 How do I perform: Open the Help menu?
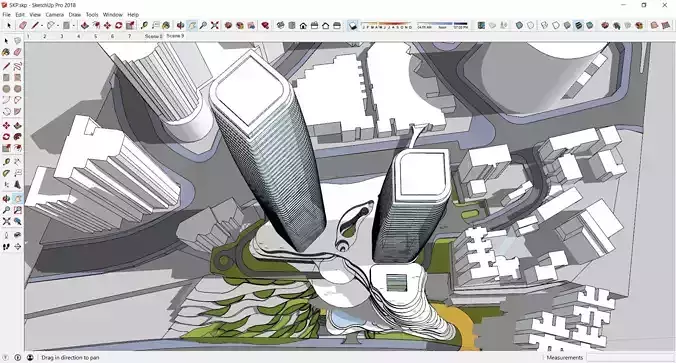click(133, 15)
